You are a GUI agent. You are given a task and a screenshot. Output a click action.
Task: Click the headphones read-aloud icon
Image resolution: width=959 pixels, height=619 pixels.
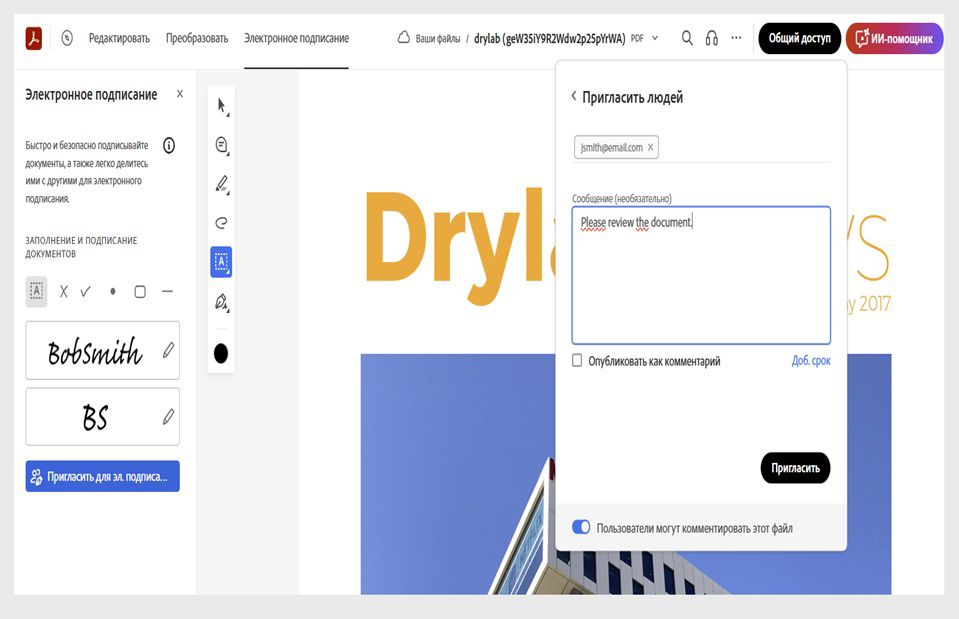(712, 38)
